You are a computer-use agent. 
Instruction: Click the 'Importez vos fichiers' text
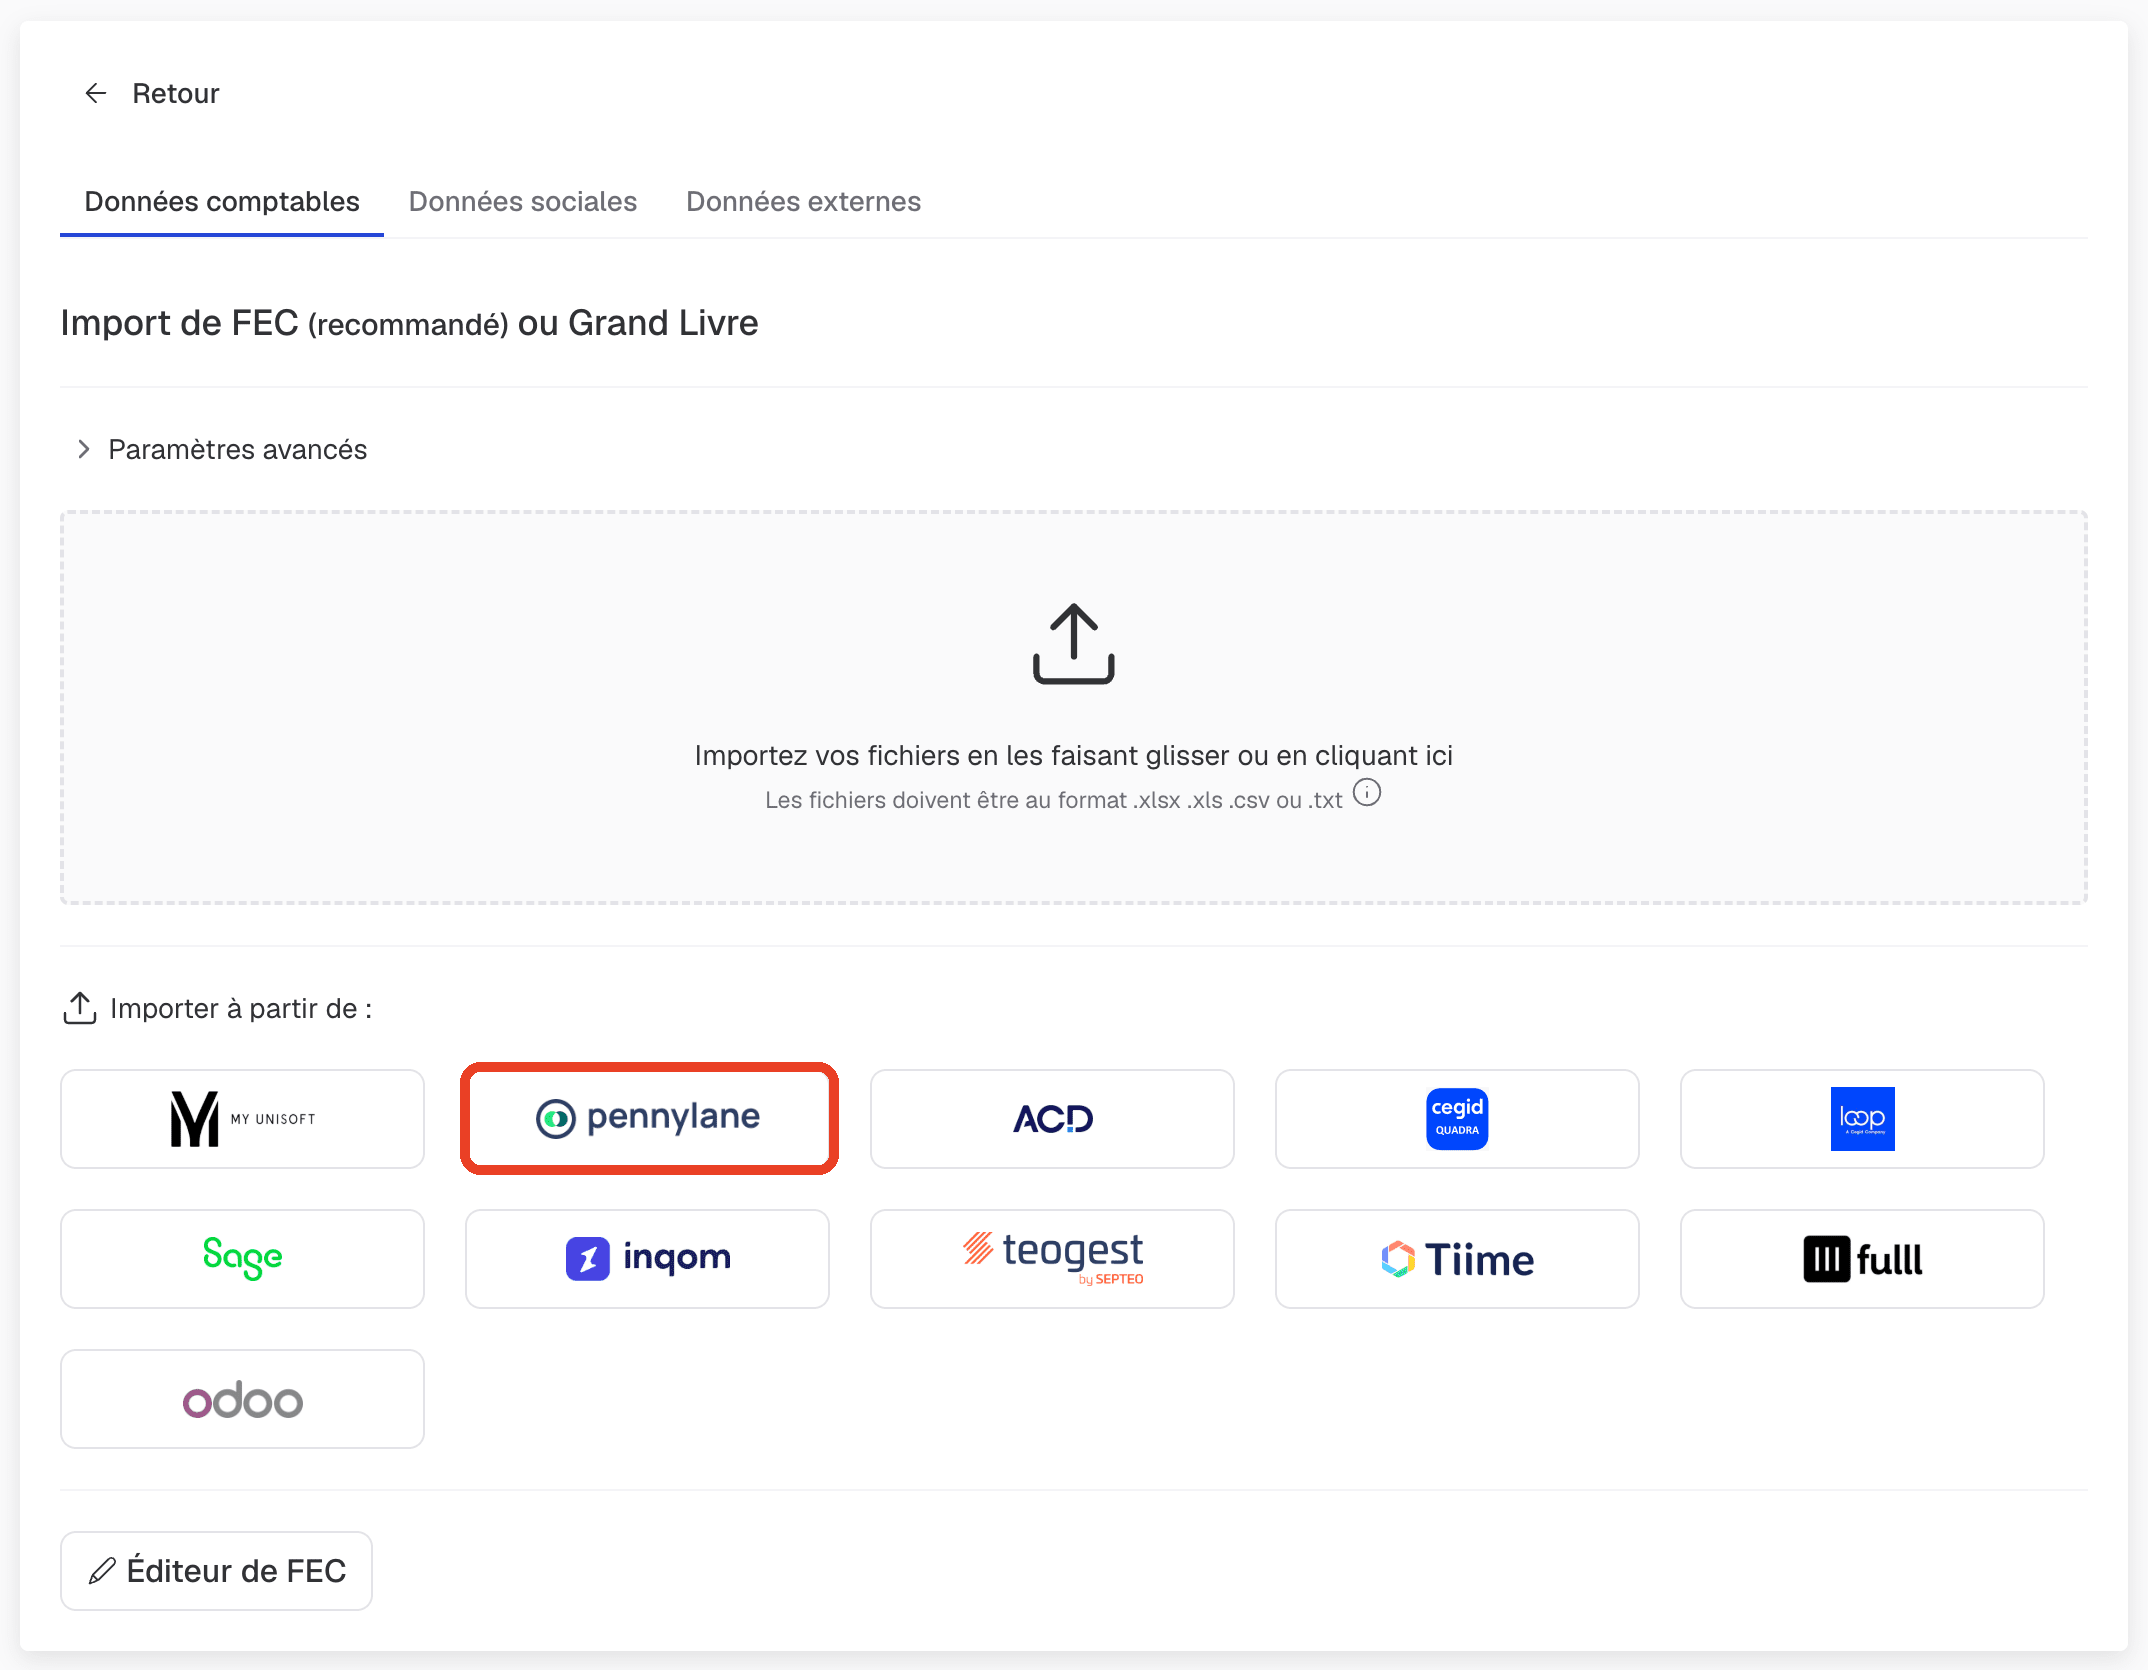[1074, 755]
